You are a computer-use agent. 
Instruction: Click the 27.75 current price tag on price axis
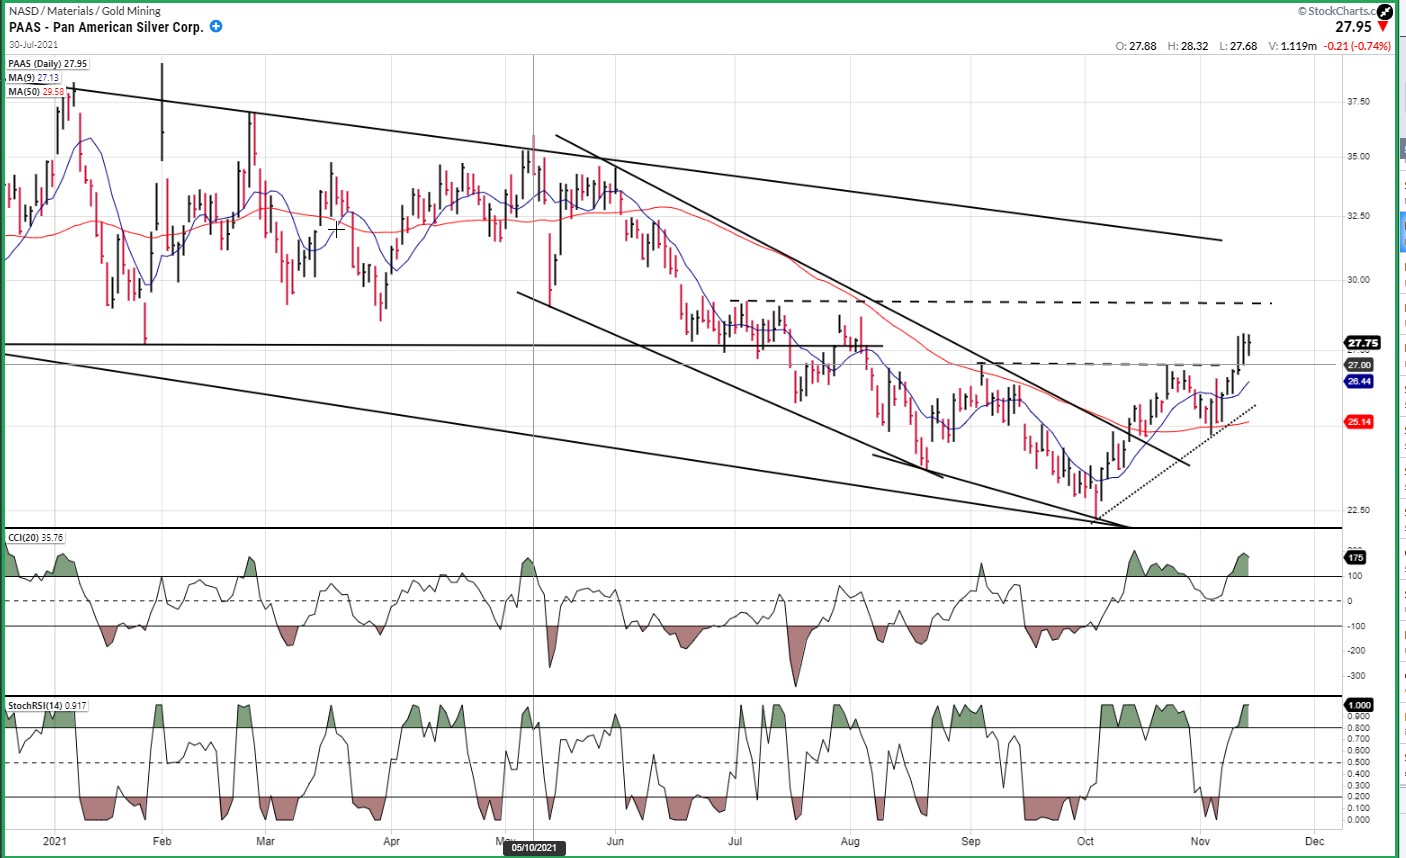tap(1363, 343)
